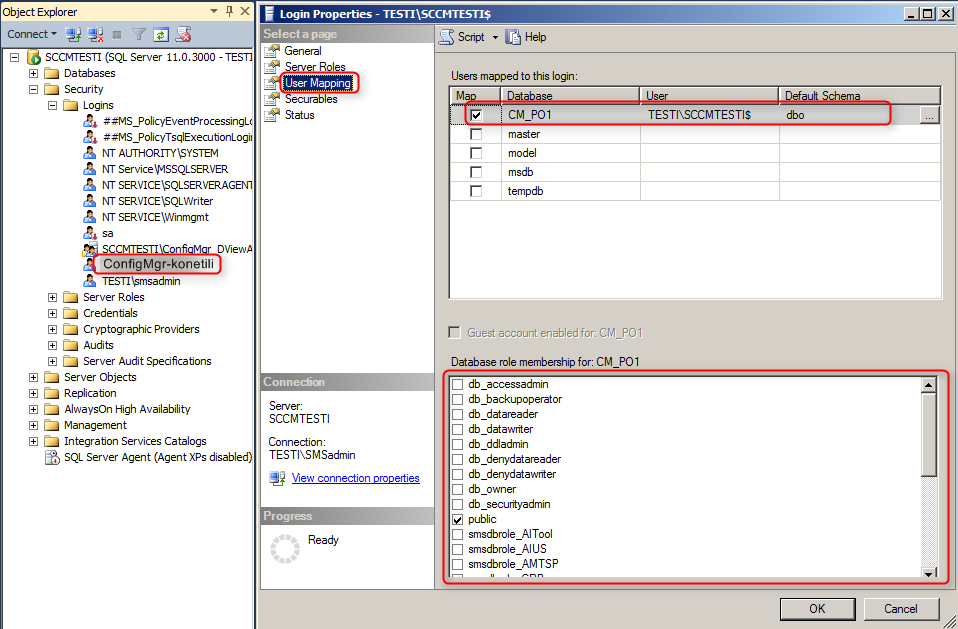Toggle the Object Explorer auto-hide pin
The image size is (958, 629).
click(230, 11)
